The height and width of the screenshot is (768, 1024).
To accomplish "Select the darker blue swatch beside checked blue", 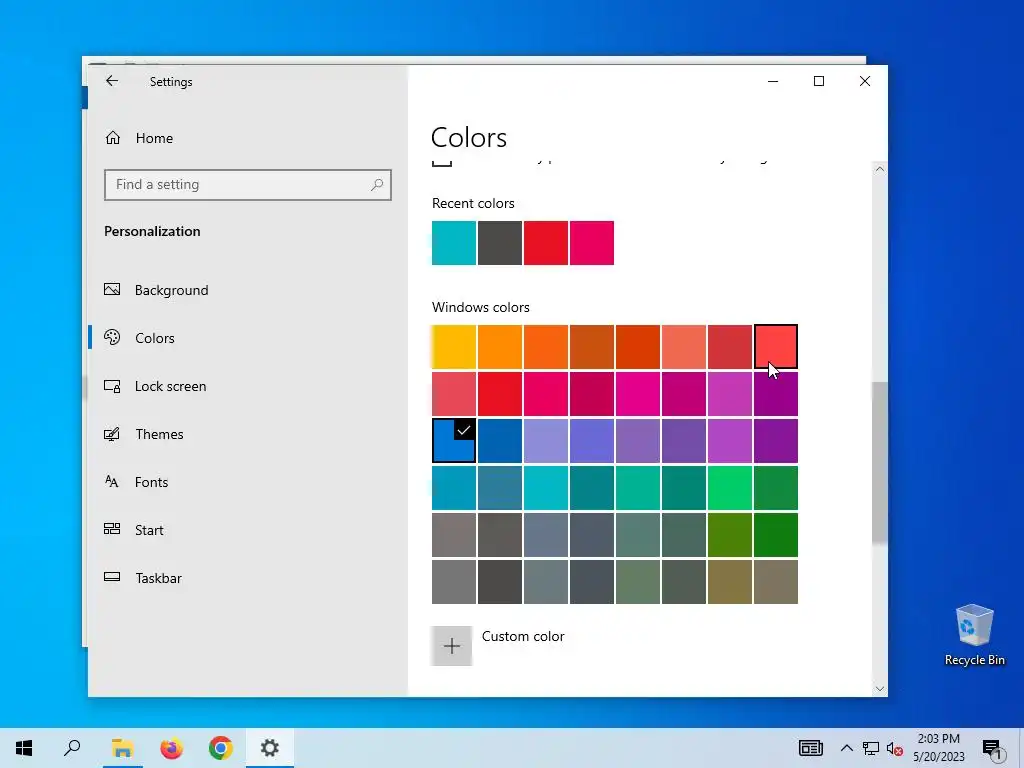I will [500, 441].
